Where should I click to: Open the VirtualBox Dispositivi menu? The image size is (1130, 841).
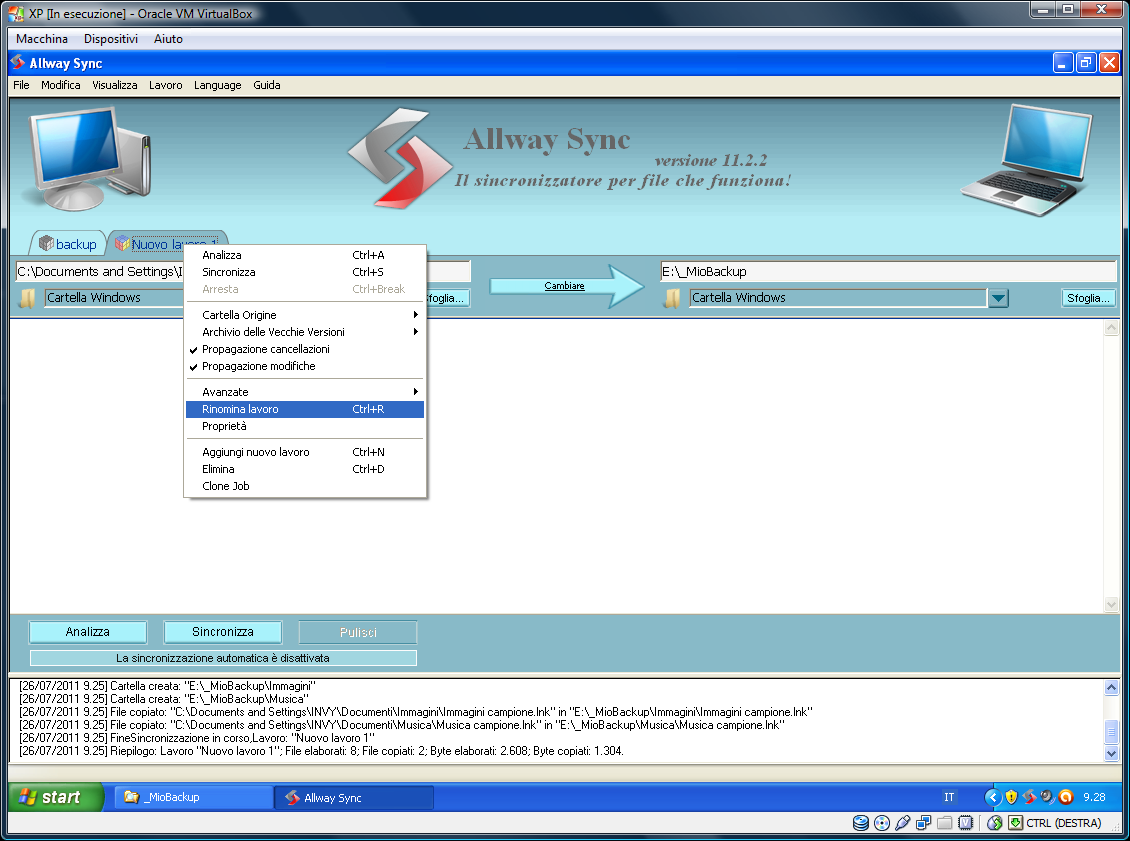[x=111, y=39]
